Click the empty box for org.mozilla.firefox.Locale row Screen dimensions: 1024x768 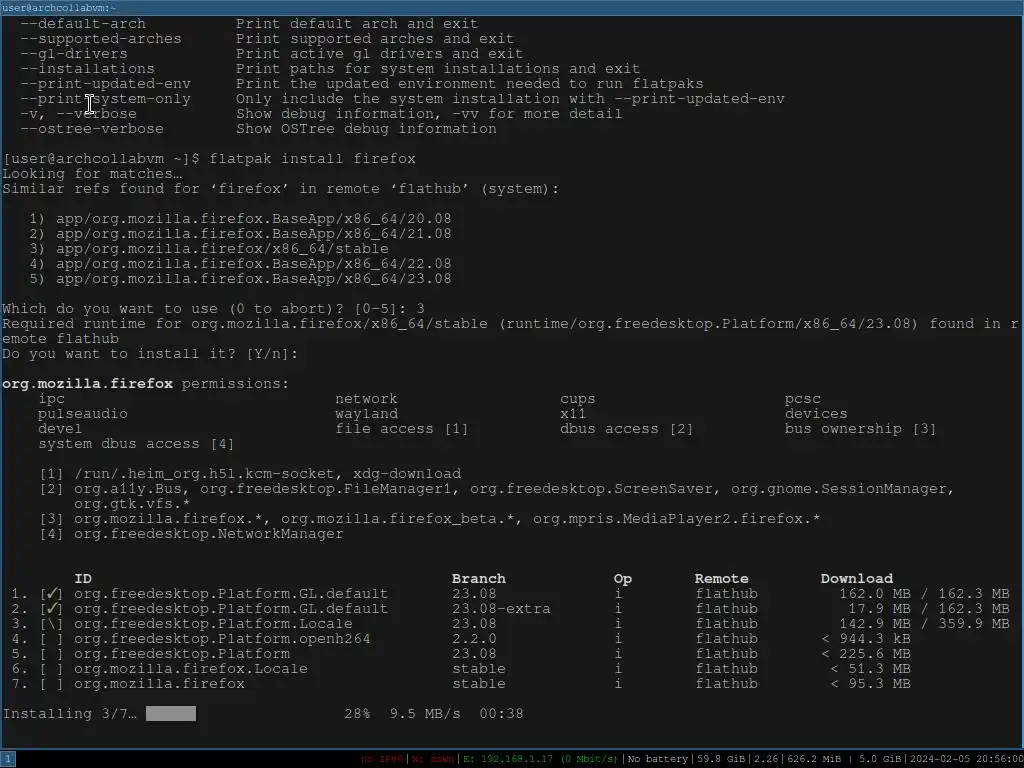(51, 669)
